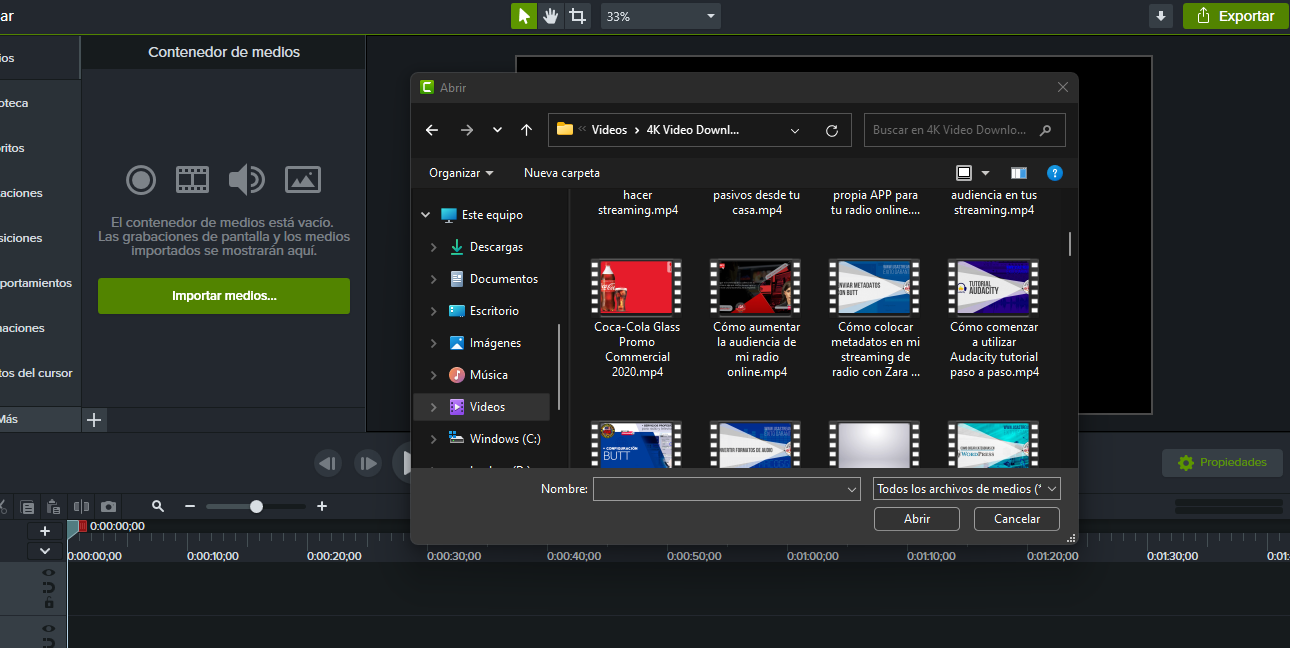The image size is (1290, 648).
Task: Click the download arrow icon beside Exportar
Action: 1160,16
